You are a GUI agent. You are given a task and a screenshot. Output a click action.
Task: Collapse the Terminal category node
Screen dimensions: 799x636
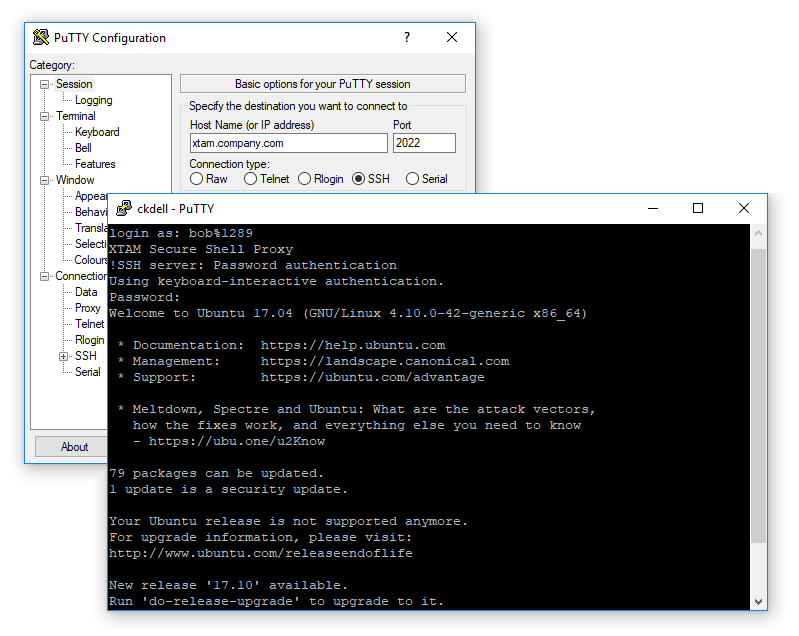coord(45,117)
